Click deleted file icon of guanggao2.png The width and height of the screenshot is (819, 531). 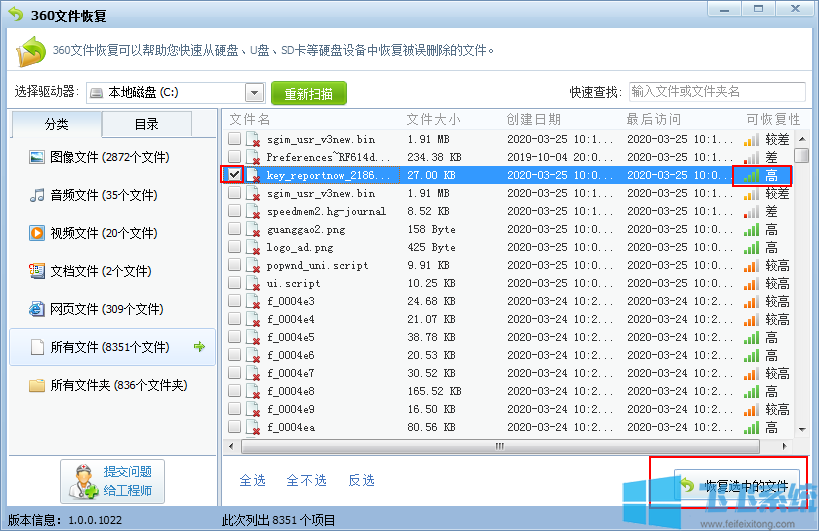point(253,230)
